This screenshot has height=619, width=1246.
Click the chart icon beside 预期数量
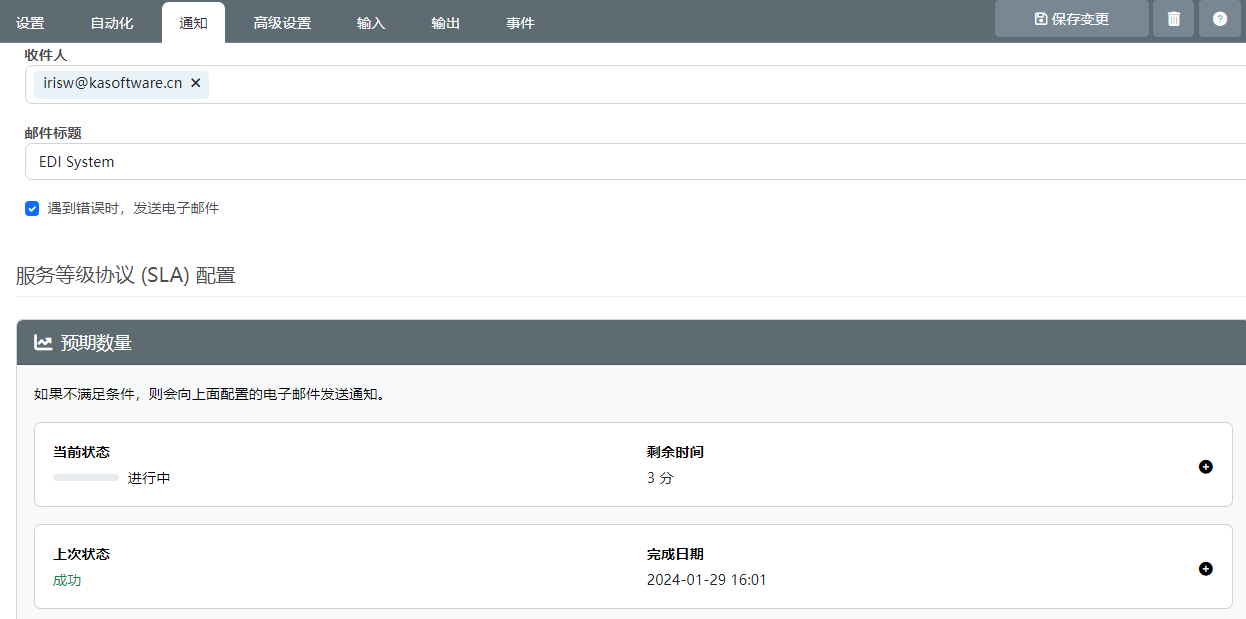click(43, 343)
